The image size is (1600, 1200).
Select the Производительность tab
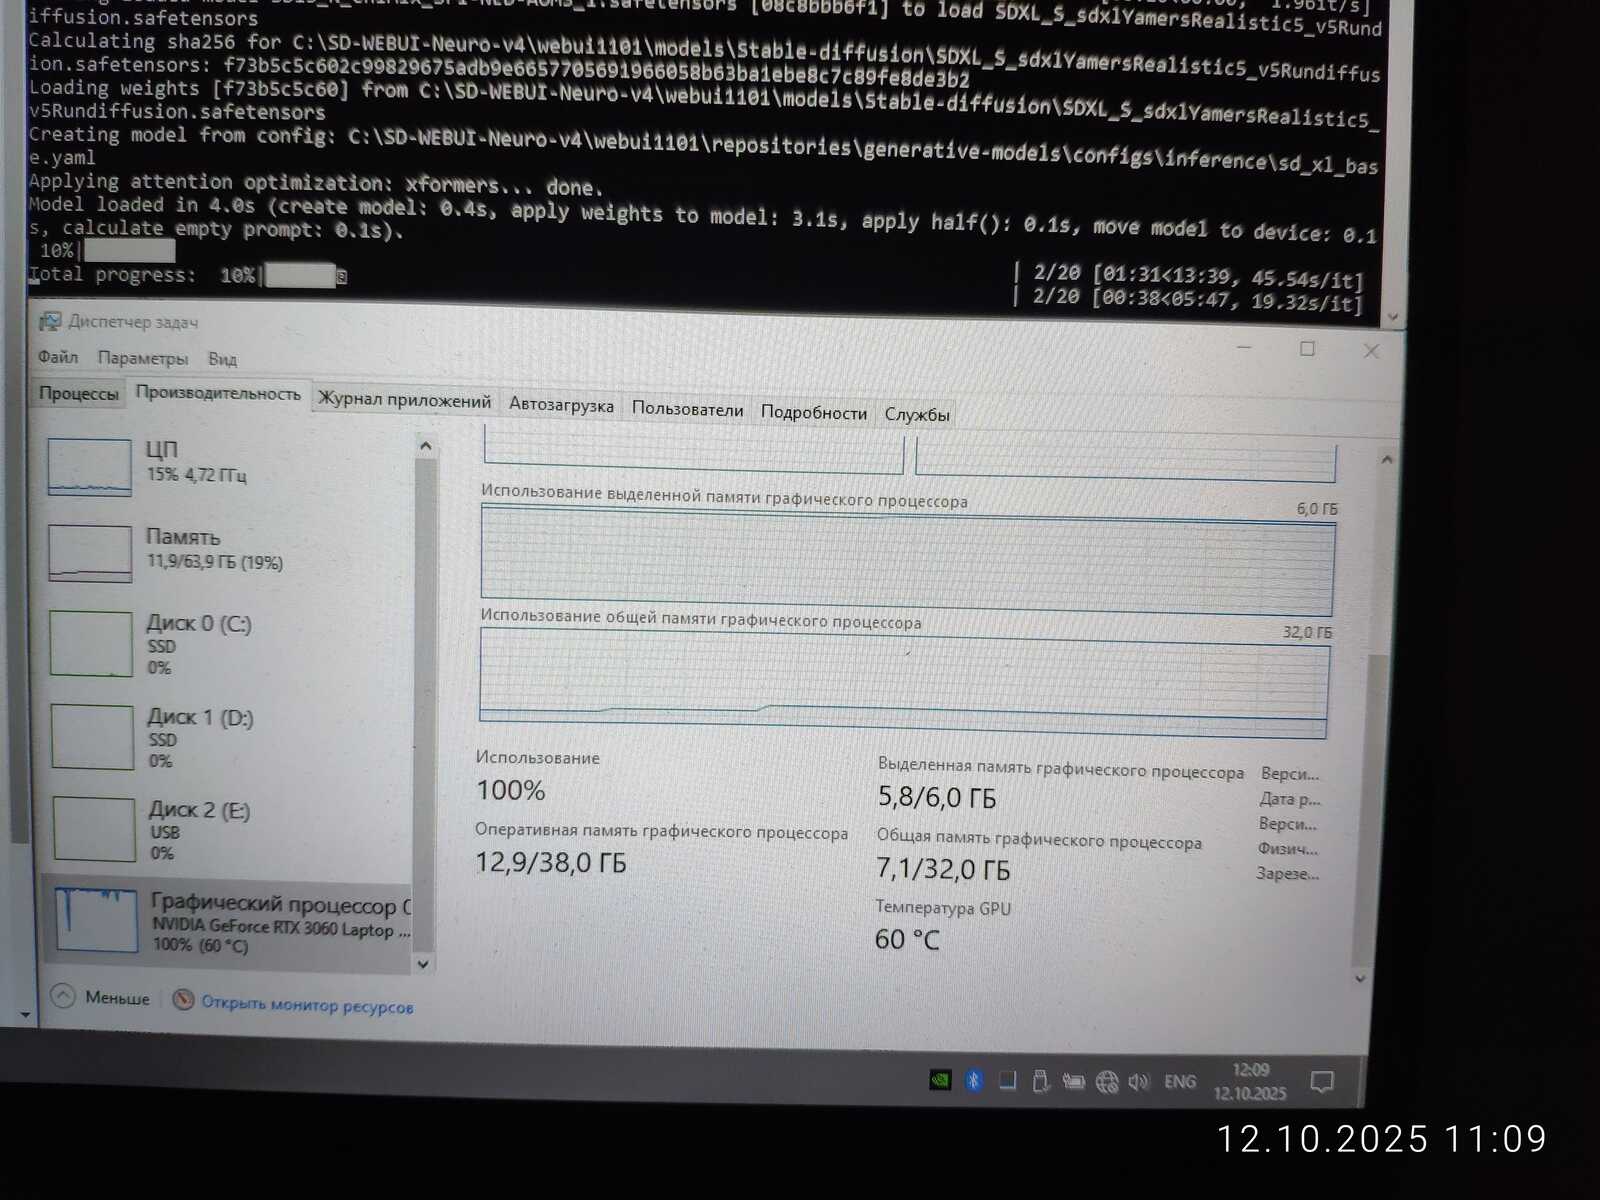coord(218,394)
